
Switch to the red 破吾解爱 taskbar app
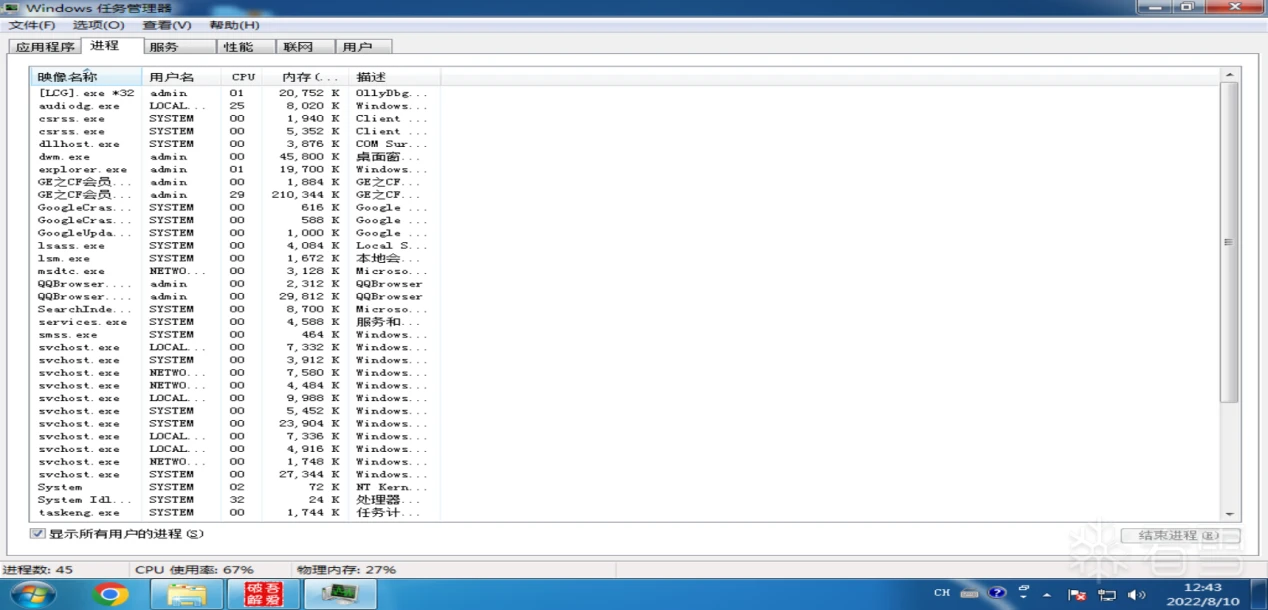click(263, 594)
